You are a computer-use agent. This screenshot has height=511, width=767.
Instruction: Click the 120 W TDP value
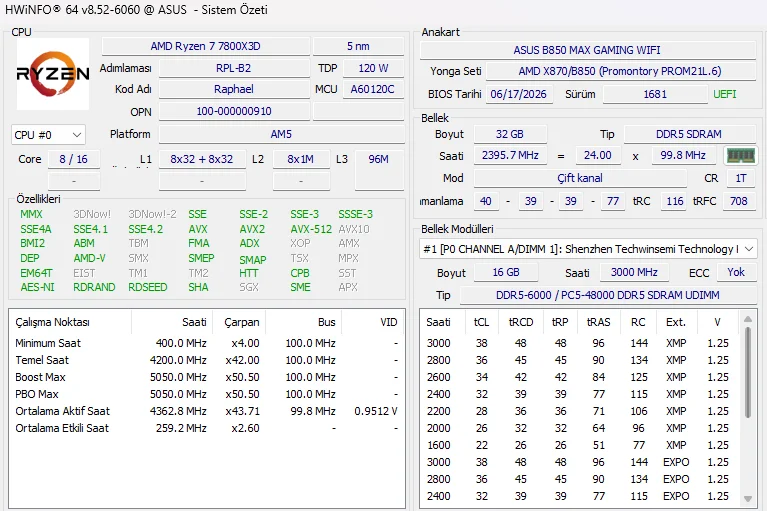373,68
